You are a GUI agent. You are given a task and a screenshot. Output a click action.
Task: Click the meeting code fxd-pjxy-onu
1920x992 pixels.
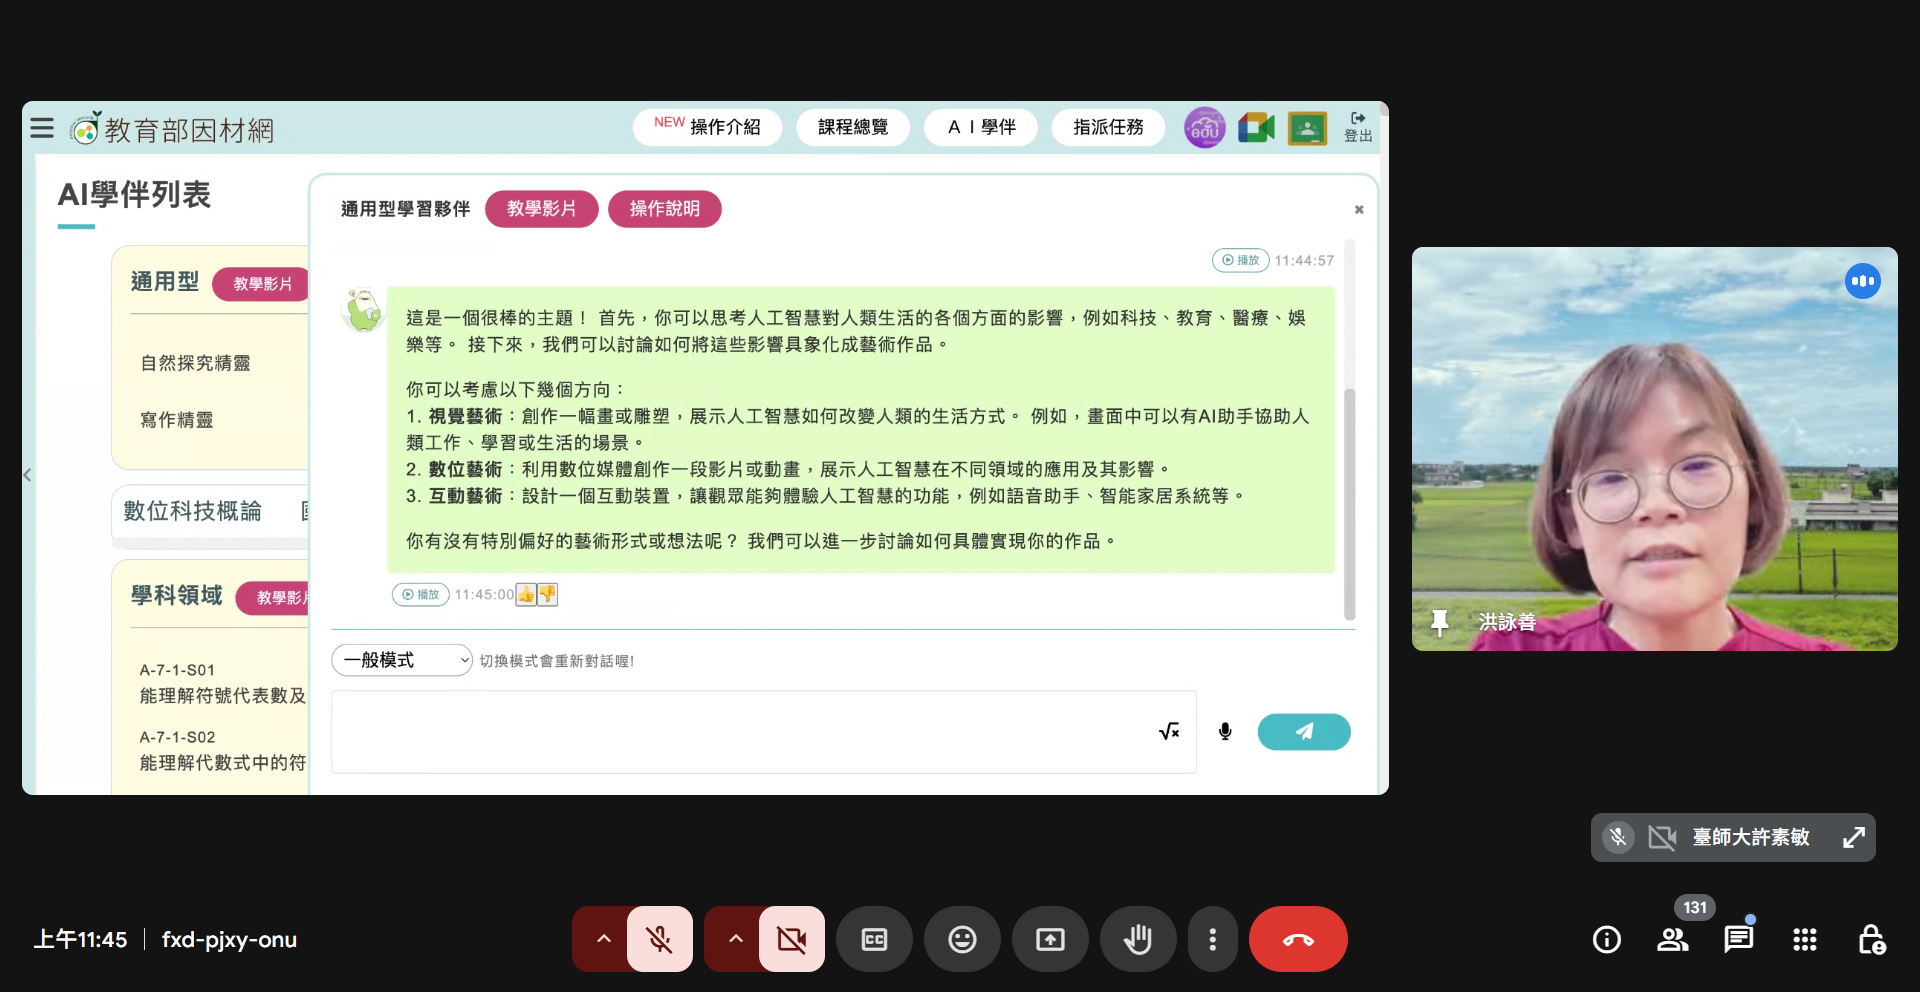point(229,939)
